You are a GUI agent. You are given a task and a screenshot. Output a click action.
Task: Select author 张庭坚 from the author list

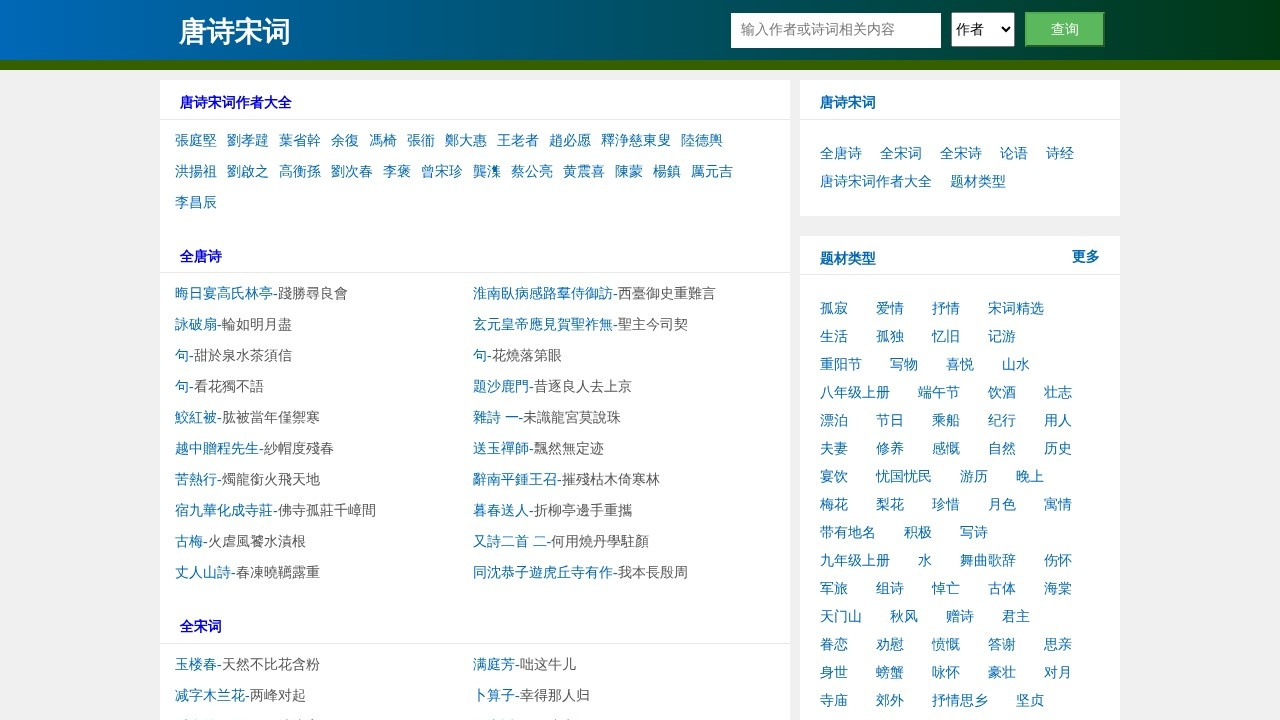195,140
